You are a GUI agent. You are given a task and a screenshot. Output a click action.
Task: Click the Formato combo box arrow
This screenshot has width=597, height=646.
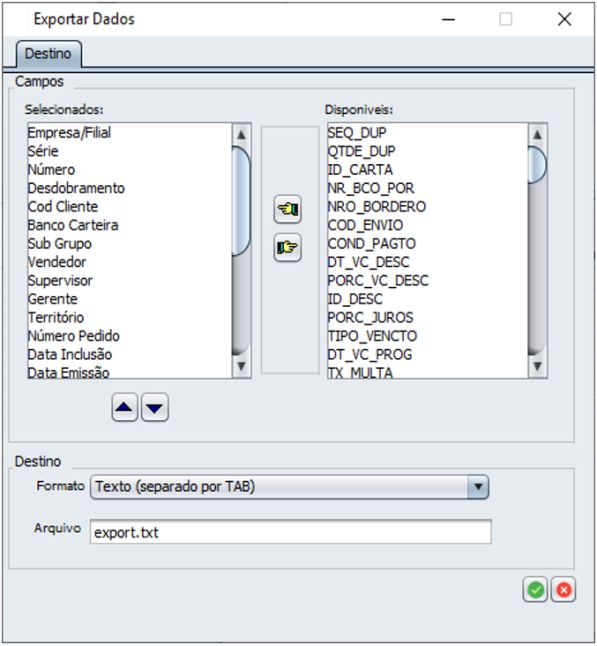pyautogui.click(x=478, y=487)
